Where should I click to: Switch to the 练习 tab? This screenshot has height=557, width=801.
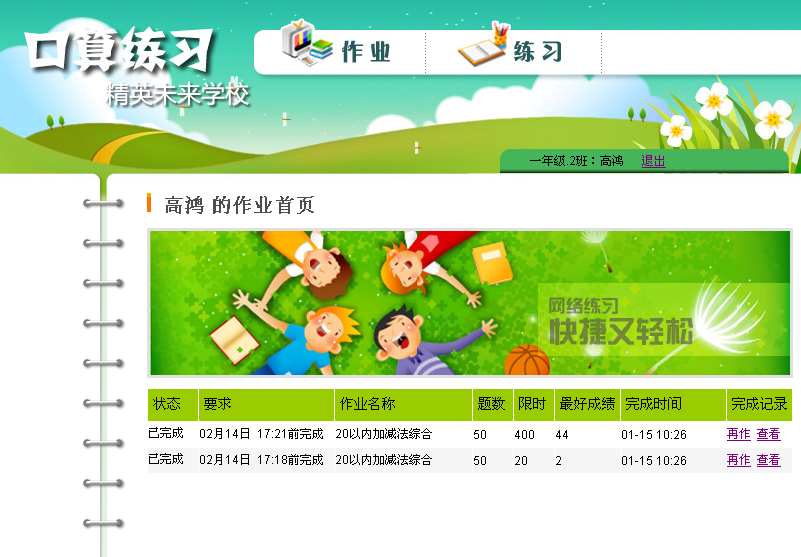538,53
